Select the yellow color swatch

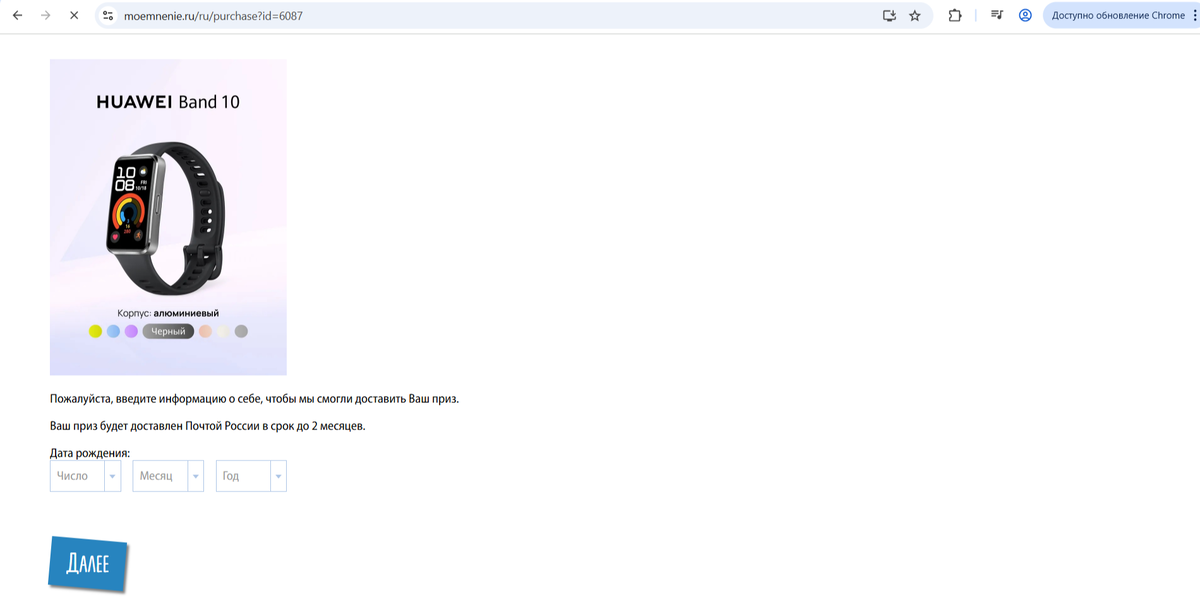[x=95, y=331]
